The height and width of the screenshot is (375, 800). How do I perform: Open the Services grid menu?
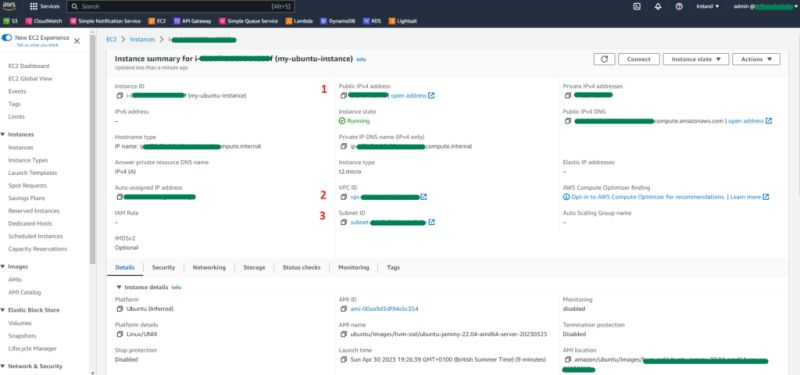[x=45, y=7]
